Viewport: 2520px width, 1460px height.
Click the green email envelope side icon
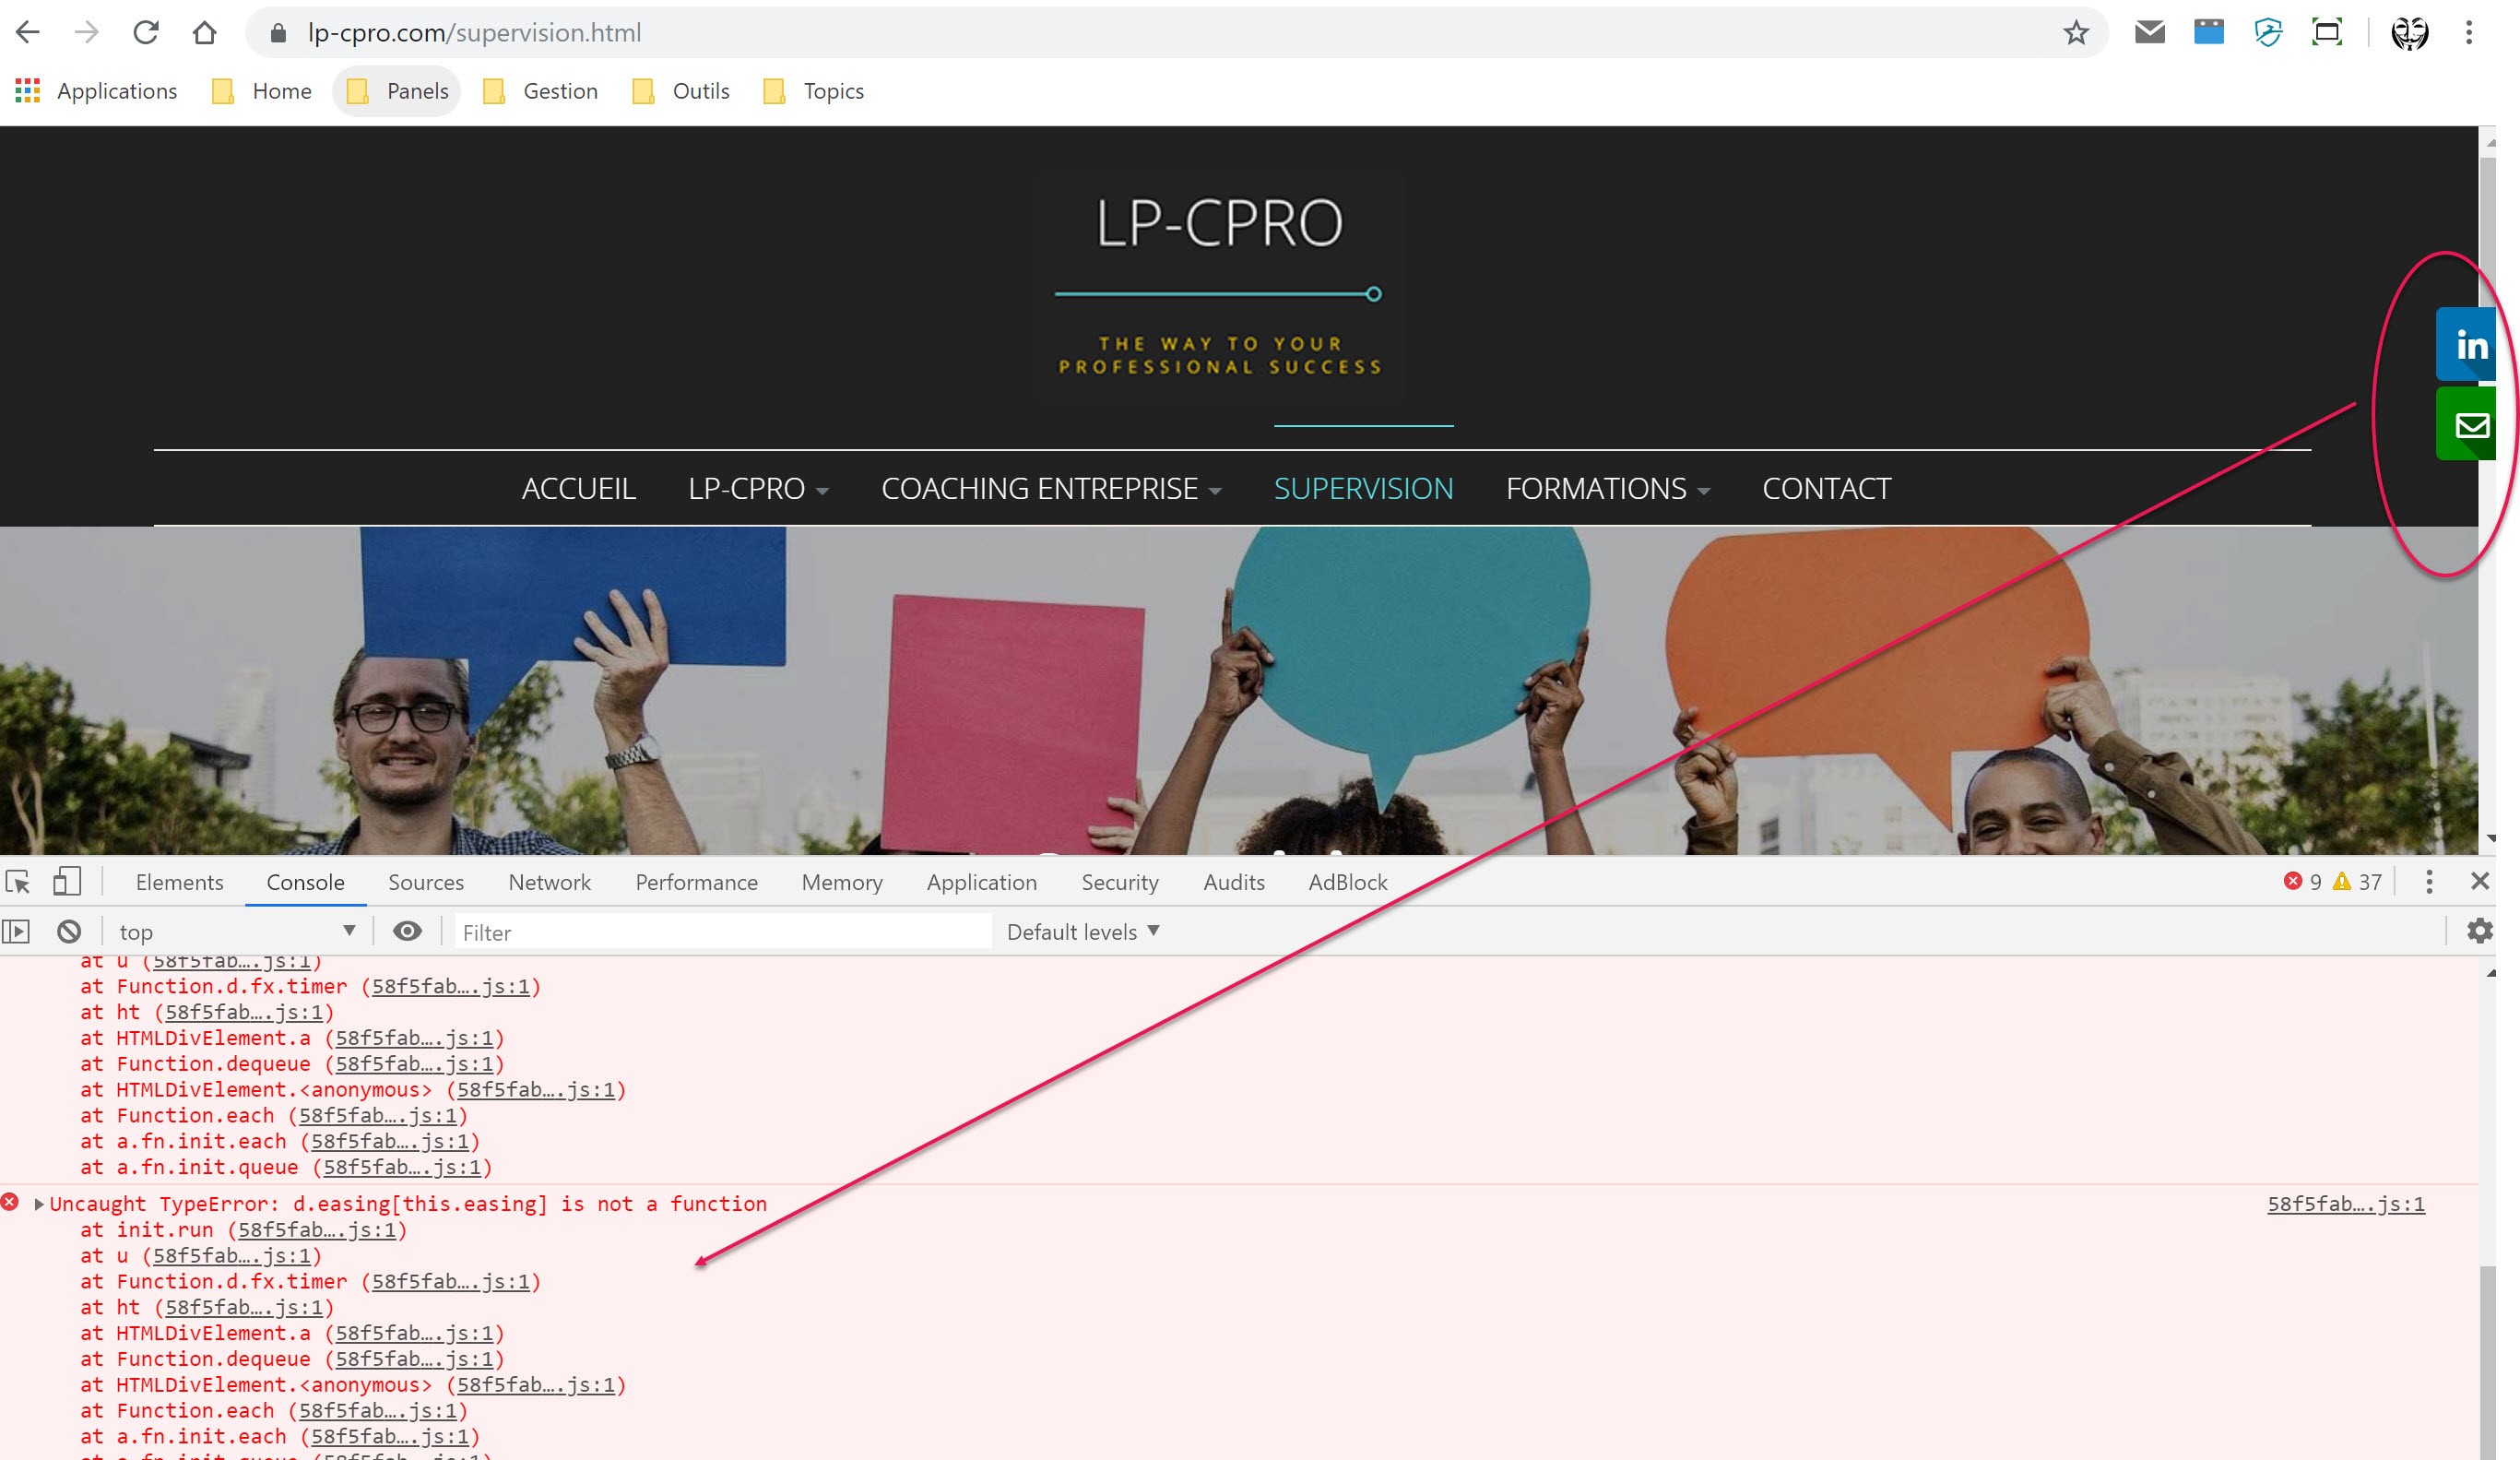tap(2468, 426)
